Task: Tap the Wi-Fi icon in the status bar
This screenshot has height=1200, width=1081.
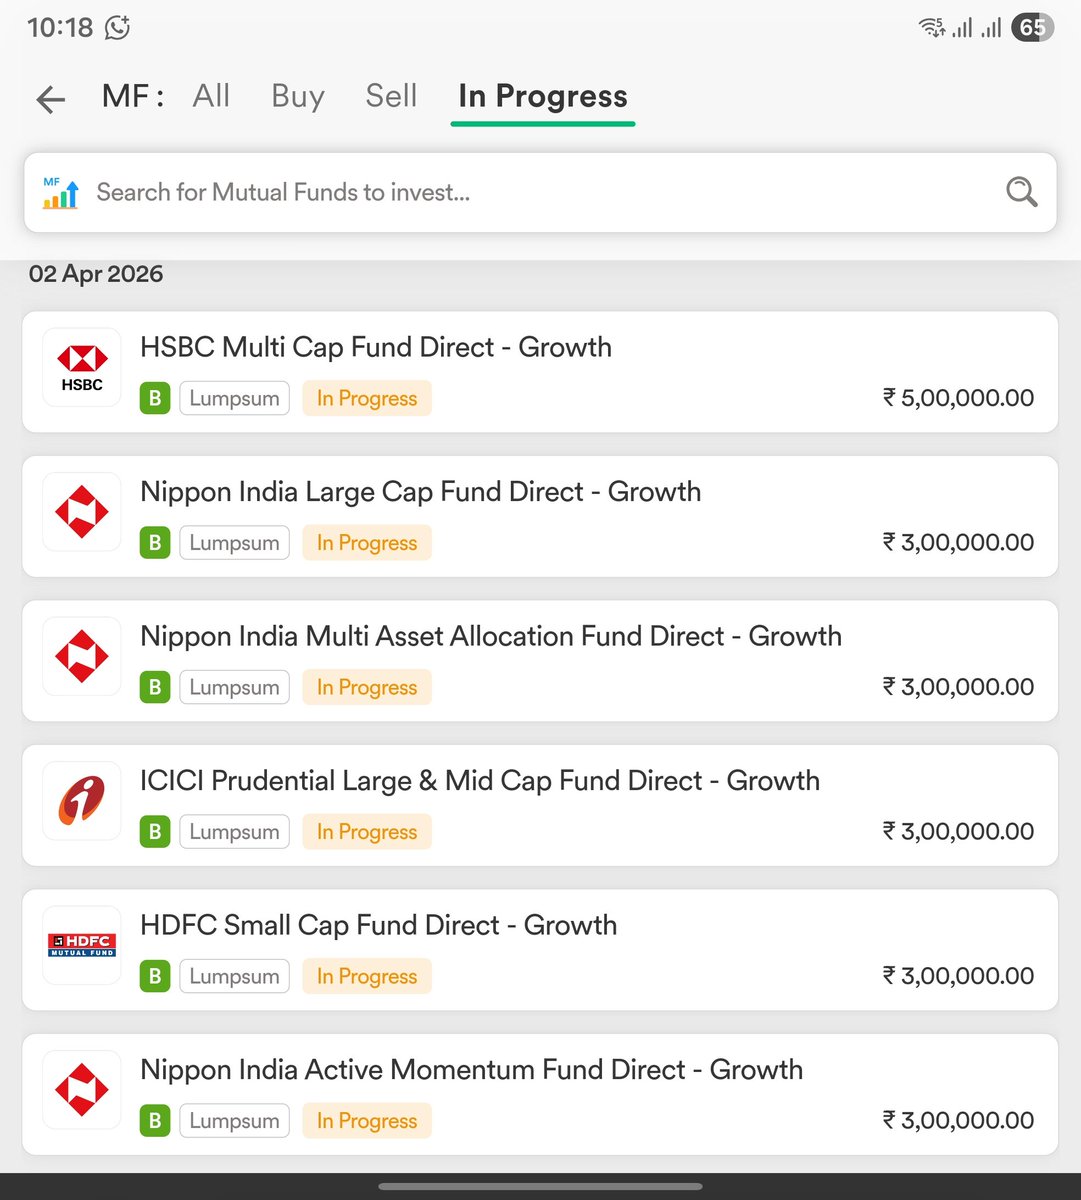Action: click(x=932, y=28)
